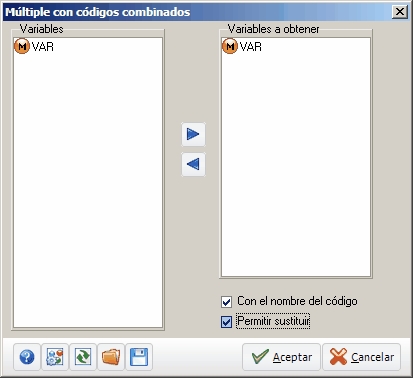Click the settings gears icon button

click(55, 357)
